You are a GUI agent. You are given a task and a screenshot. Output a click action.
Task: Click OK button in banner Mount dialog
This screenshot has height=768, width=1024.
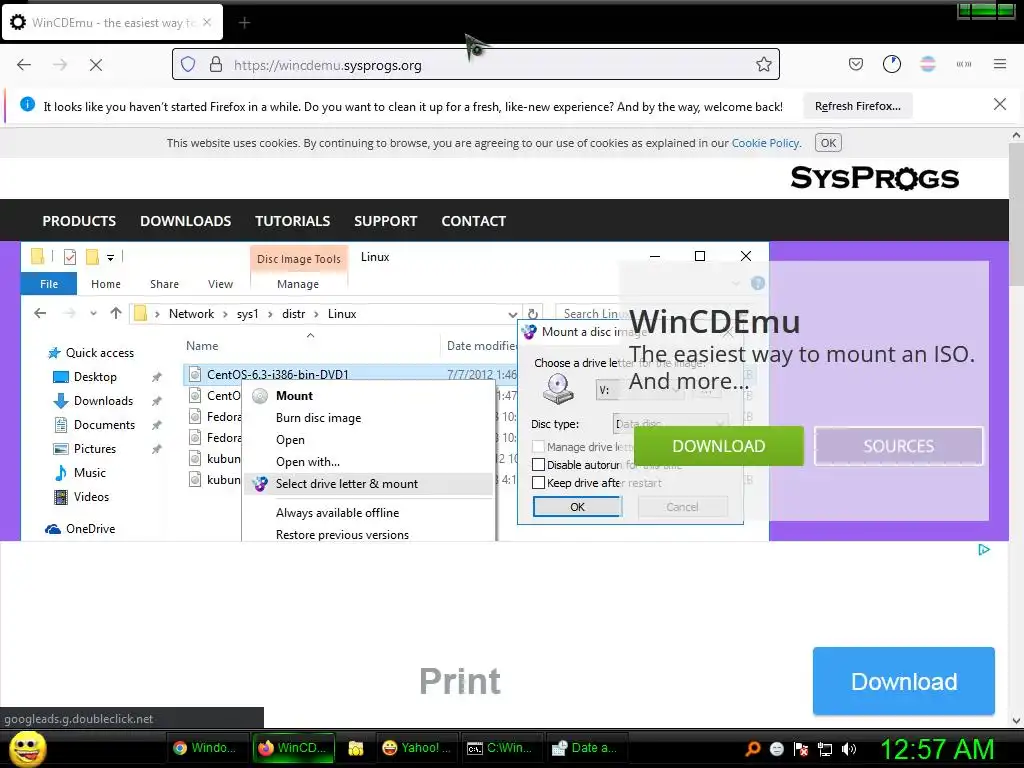coord(577,507)
